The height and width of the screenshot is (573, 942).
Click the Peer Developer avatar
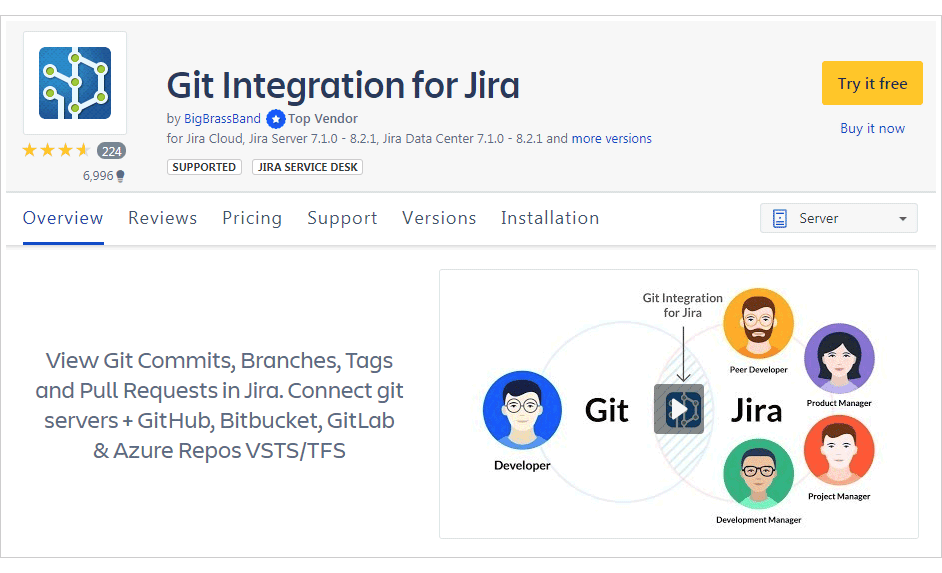click(758, 323)
